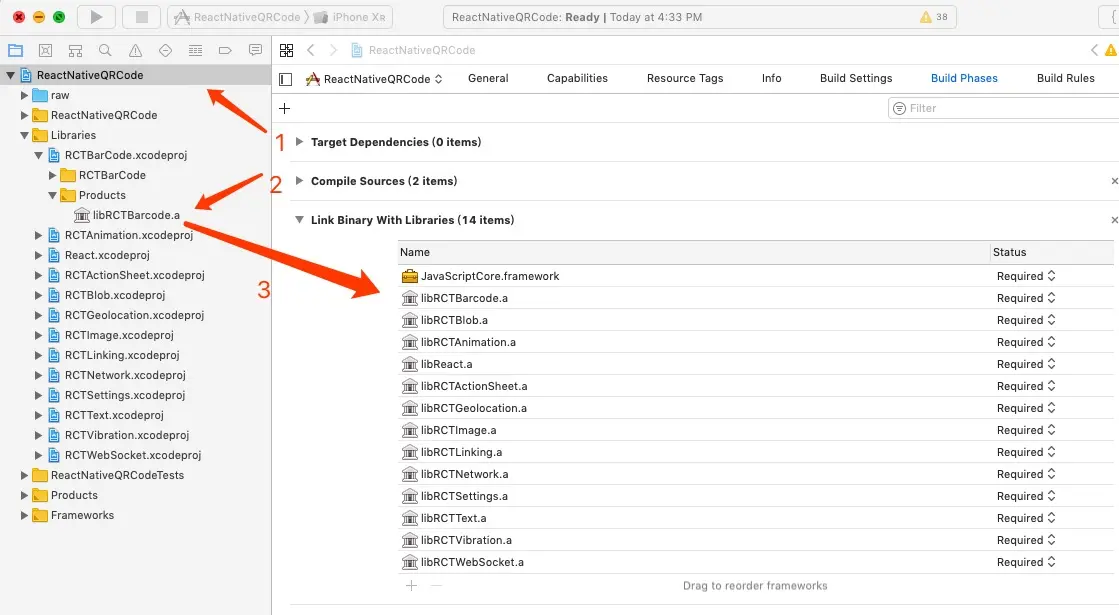Open the Source Control navigator

(x=45, y=50)
